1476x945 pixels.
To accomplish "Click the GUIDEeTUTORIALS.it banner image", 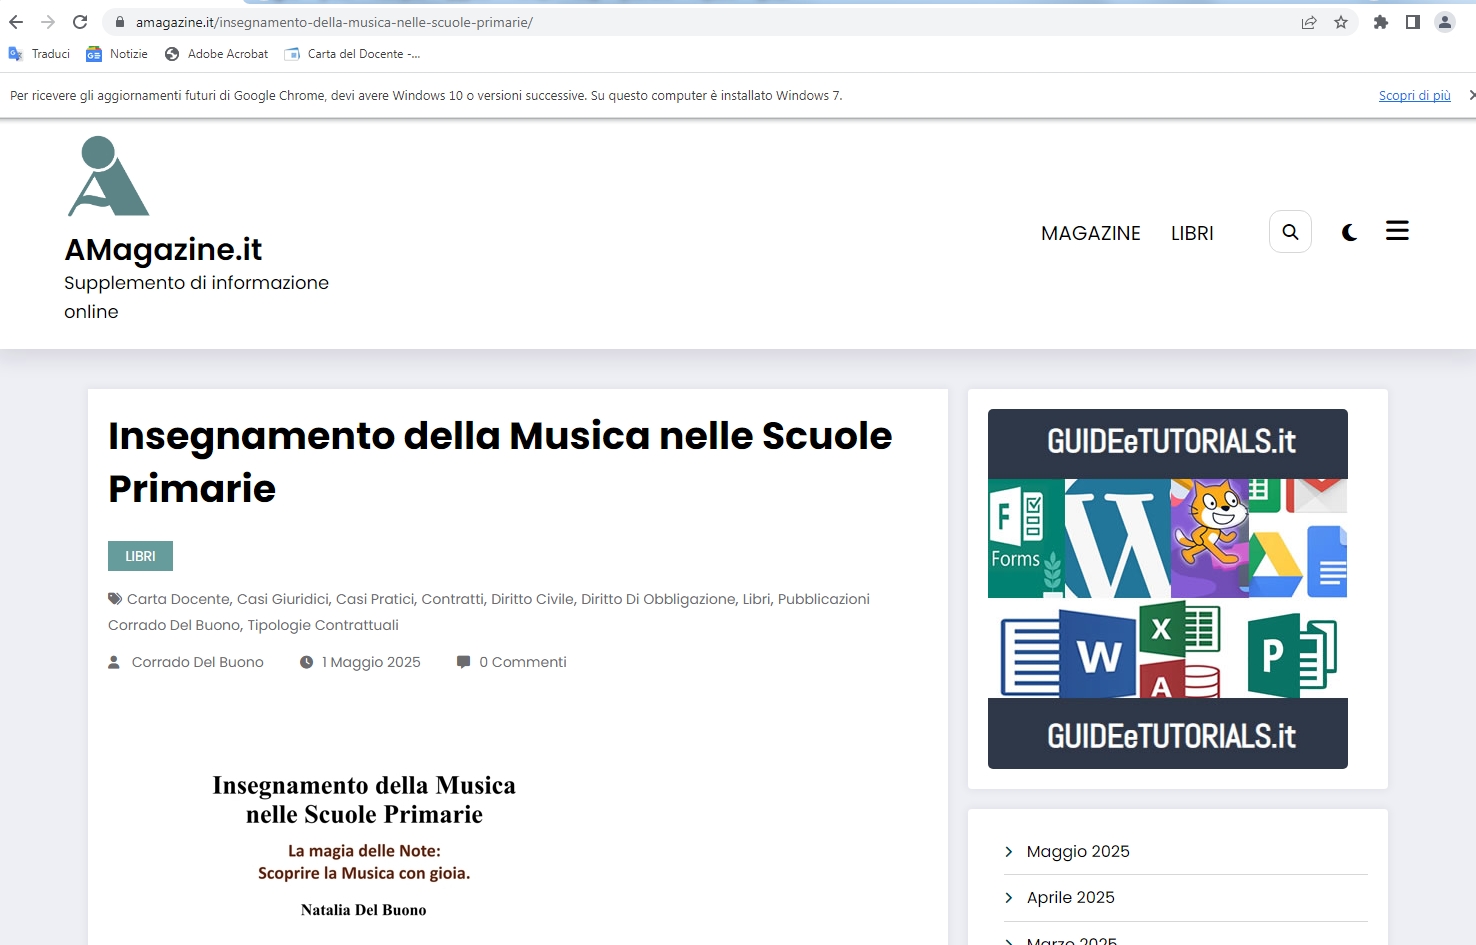I will [1167, 589].
